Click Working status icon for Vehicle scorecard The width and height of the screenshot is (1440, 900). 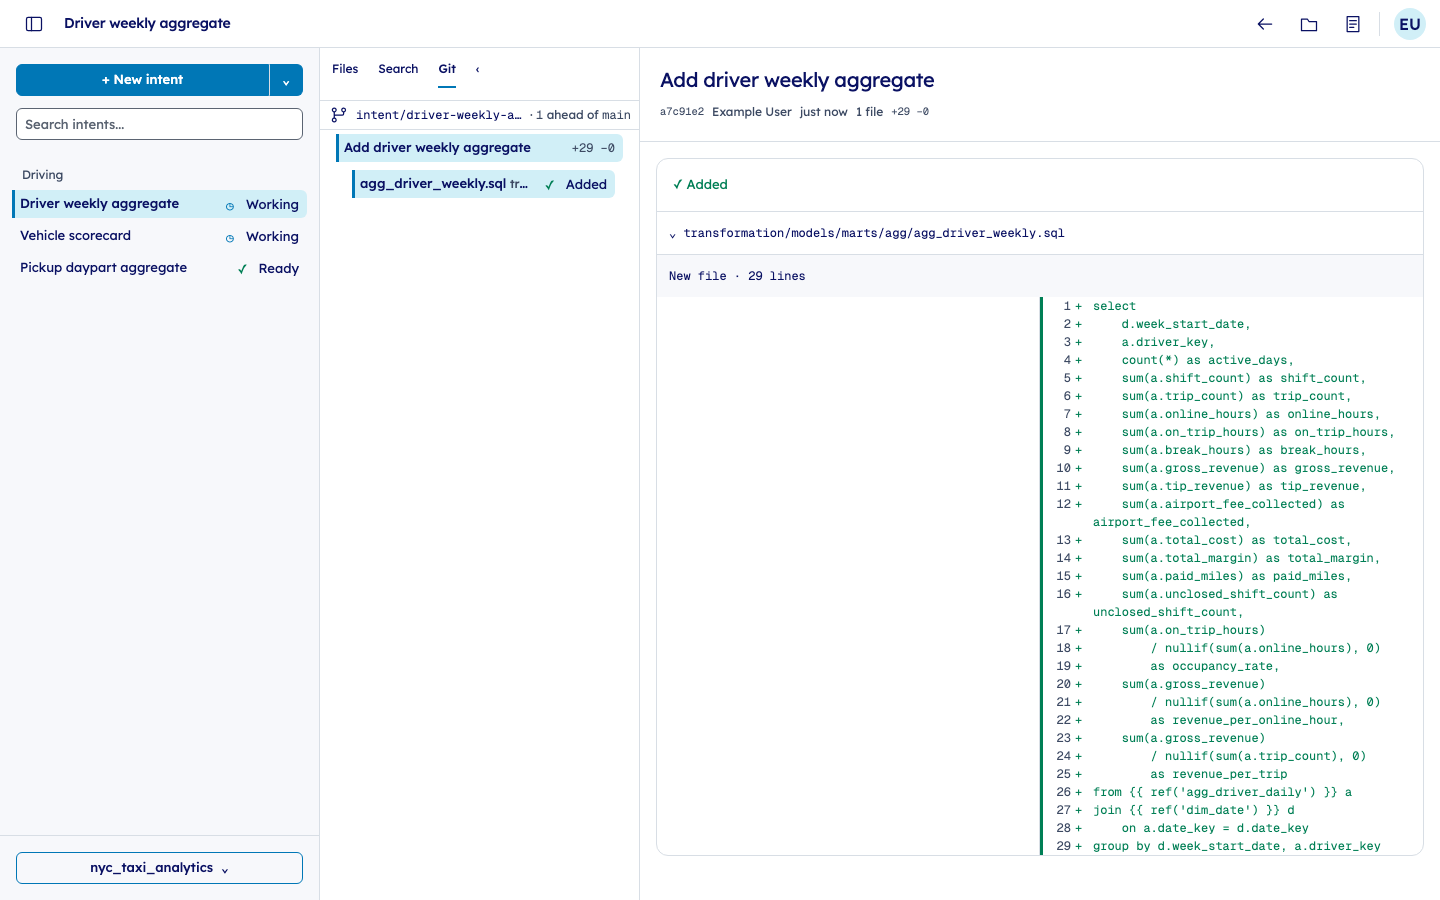pos(230,238)
